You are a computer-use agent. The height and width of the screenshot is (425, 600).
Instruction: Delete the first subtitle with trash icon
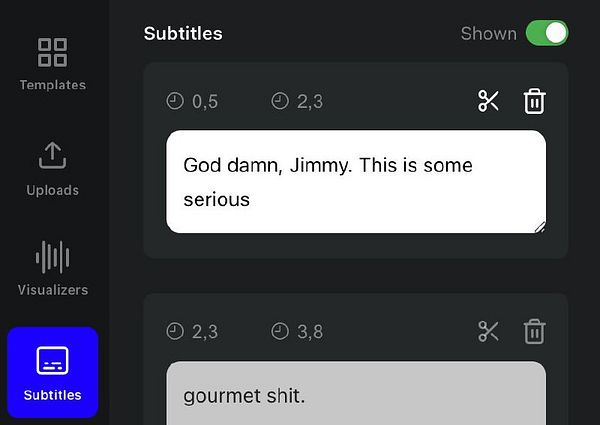tap(535, 101)
